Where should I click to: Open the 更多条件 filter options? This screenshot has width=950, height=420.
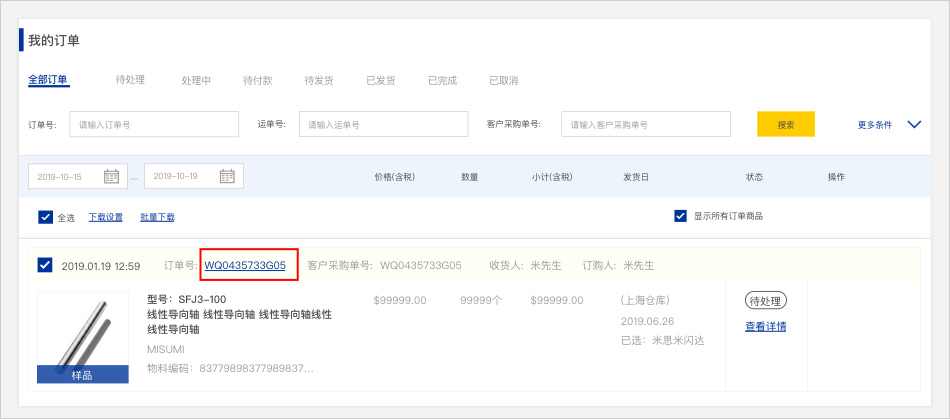pos(874,125)
